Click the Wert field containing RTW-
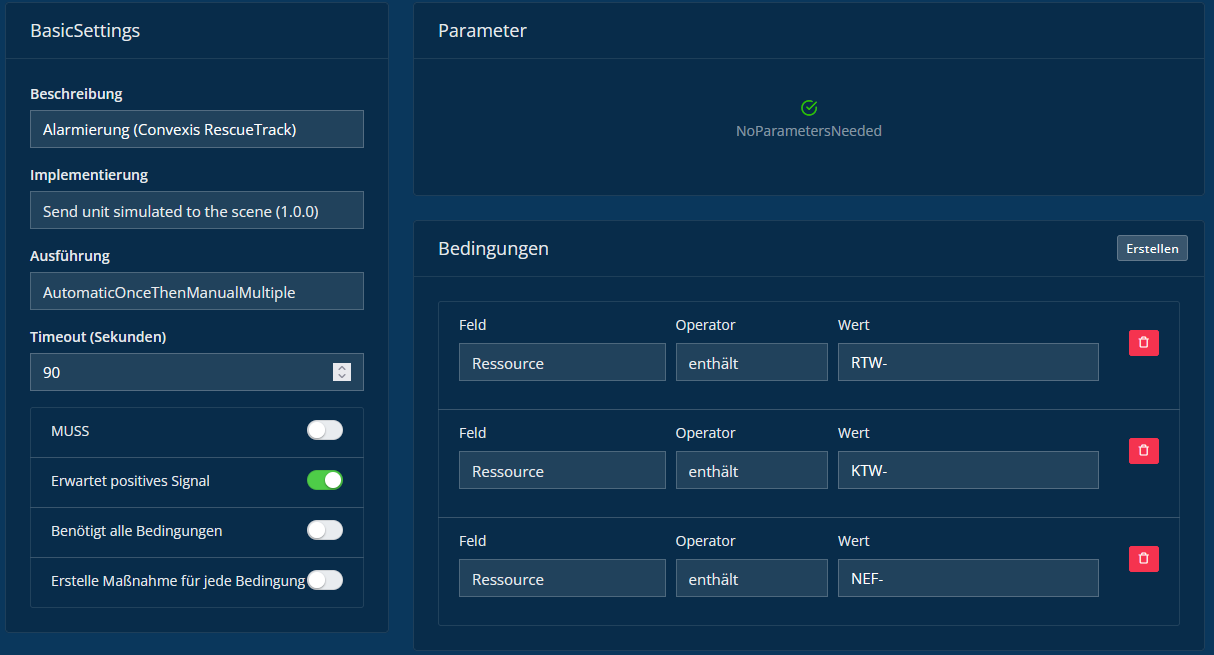Viewport: 1214px width, 655px height. tap(967, 363)
